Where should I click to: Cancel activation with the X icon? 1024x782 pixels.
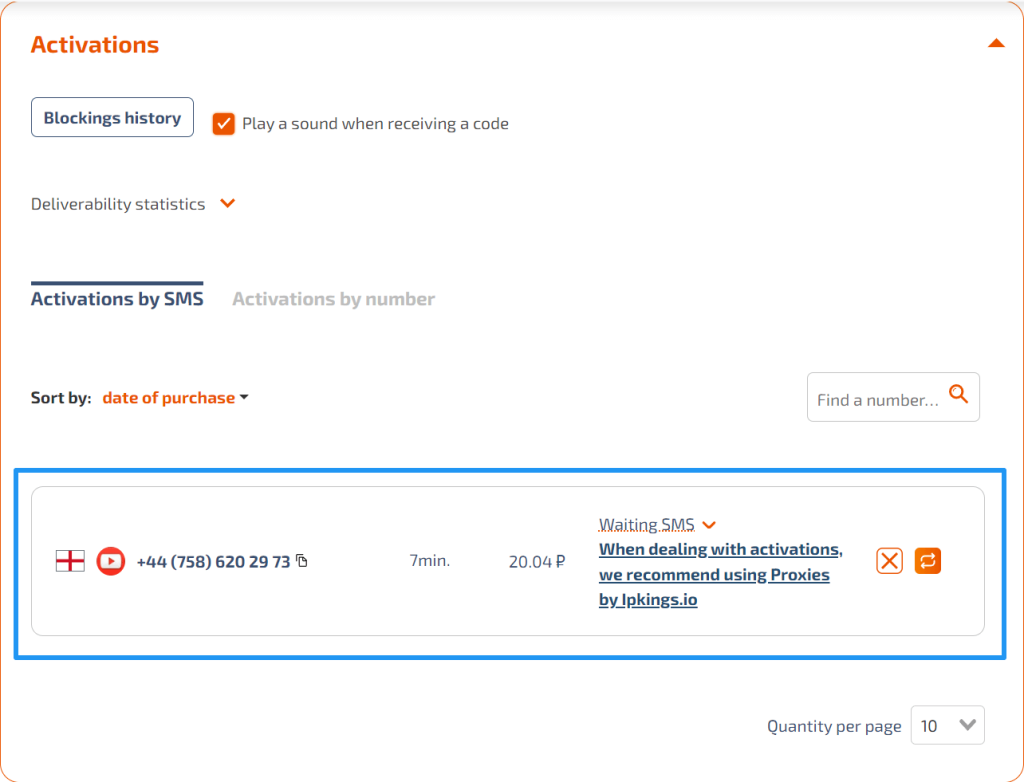tap(889, 561)
